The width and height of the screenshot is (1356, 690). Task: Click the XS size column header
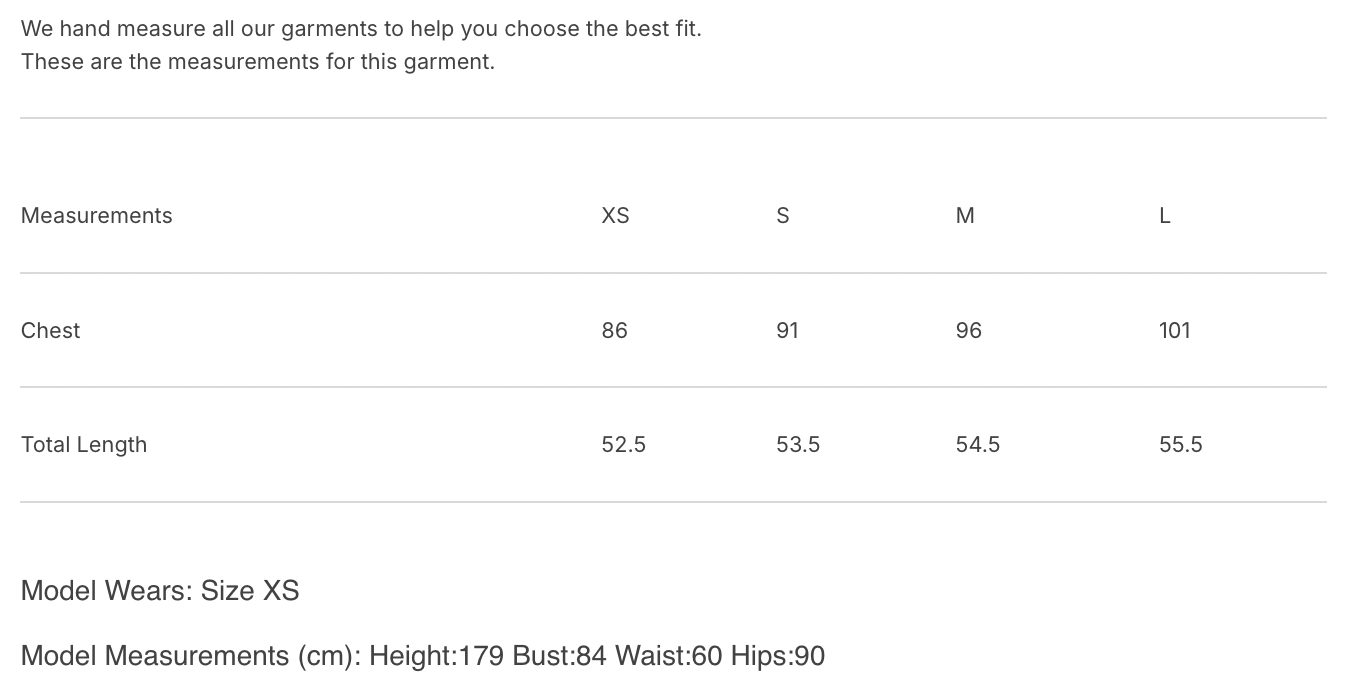(x=615, y=216)
